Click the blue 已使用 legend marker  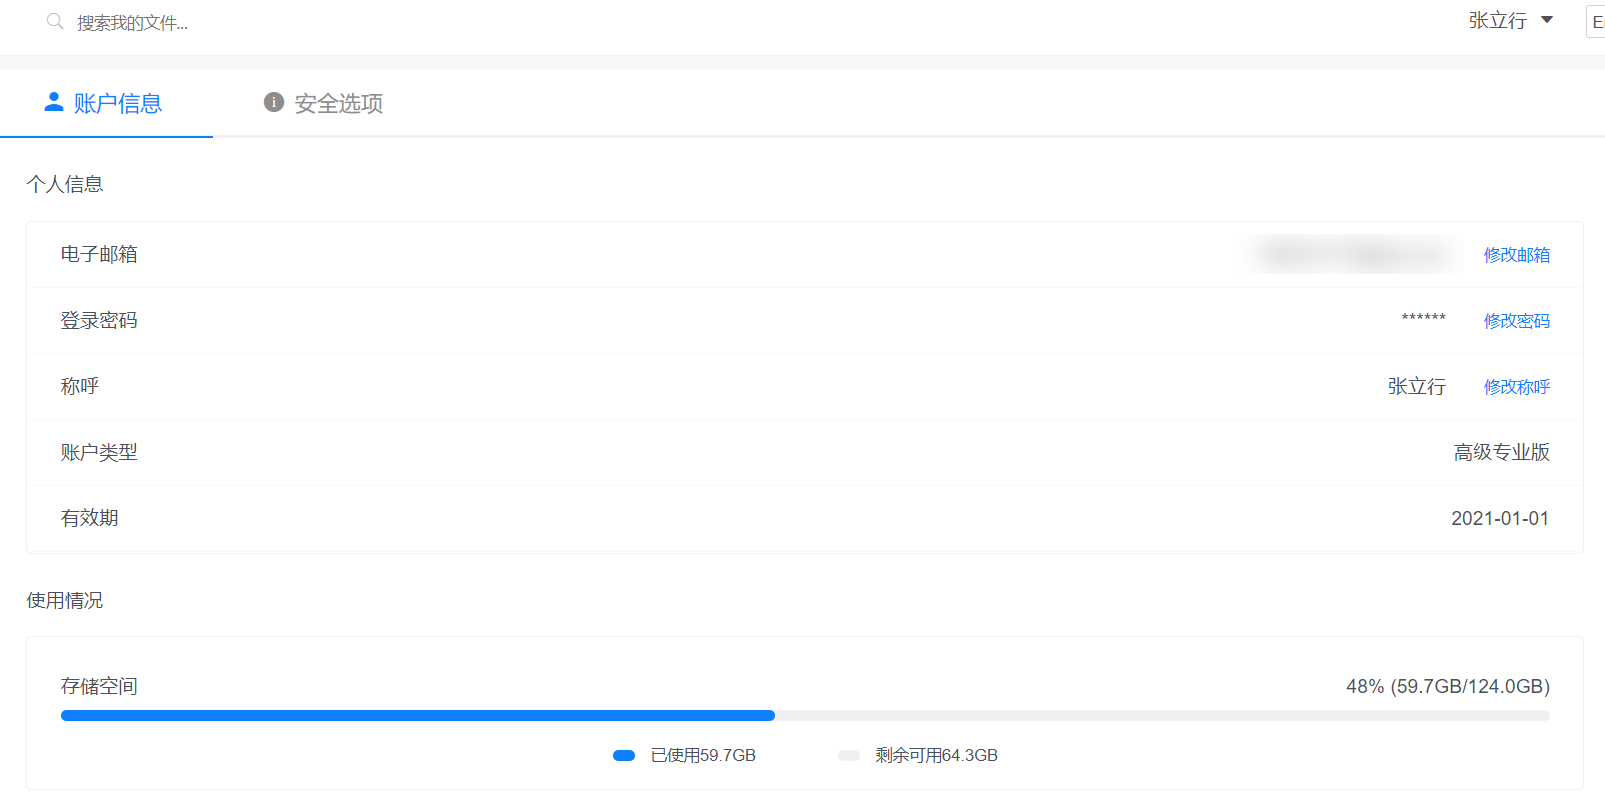coord(624,755)
